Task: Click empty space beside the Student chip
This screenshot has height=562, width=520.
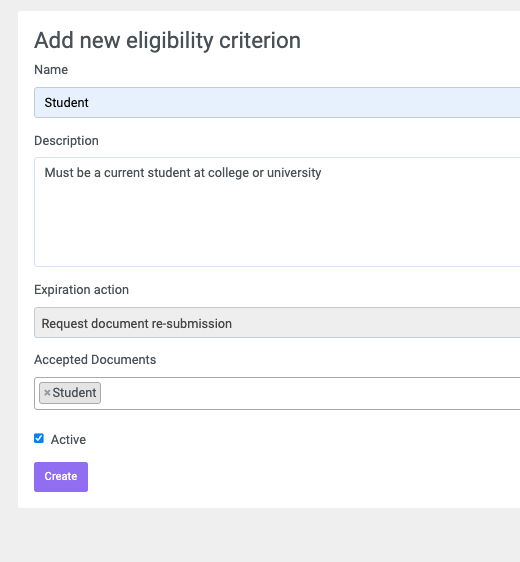Action: coord(308,393)
